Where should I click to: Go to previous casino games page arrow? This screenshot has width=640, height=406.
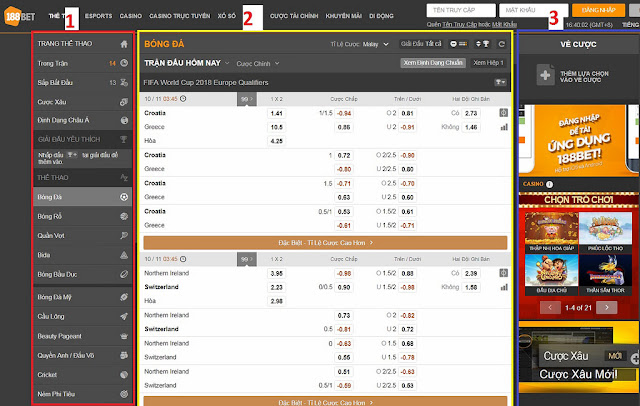tap(550, 308)
